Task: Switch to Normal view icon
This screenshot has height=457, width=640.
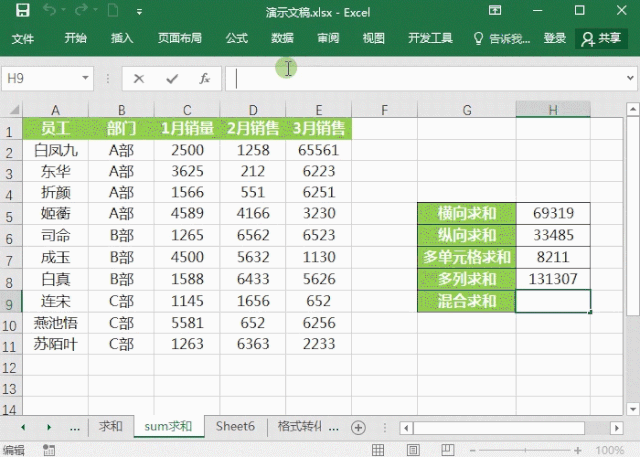Action: pyautogui.click(x=378, y=450)
